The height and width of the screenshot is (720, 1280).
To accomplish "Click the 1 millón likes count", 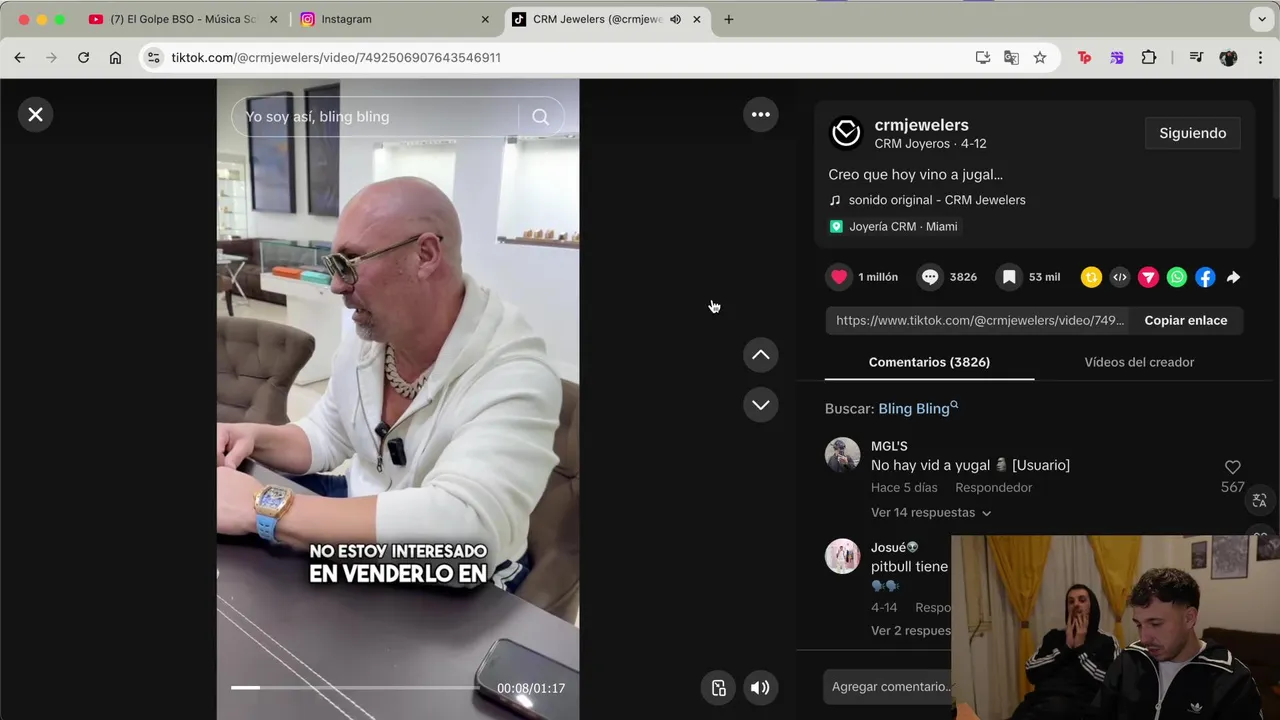I will (878, 277).
